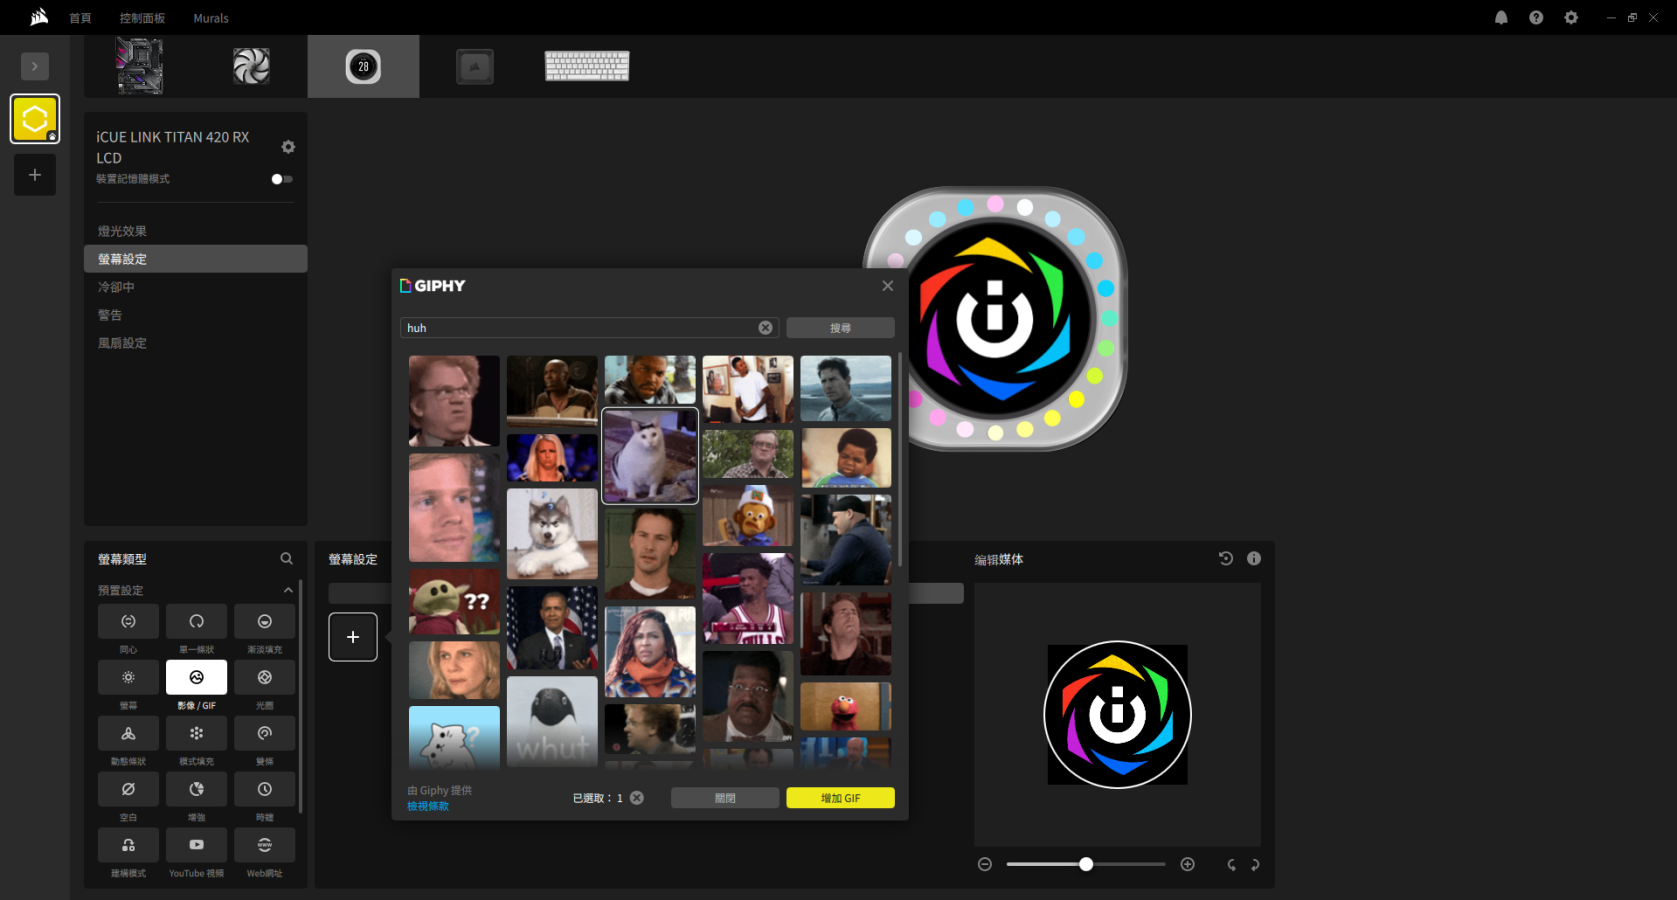This screenshot has height=900, width=1677.
Task: Select the Web網址 screen type icon
Action: tap(264, 845)
